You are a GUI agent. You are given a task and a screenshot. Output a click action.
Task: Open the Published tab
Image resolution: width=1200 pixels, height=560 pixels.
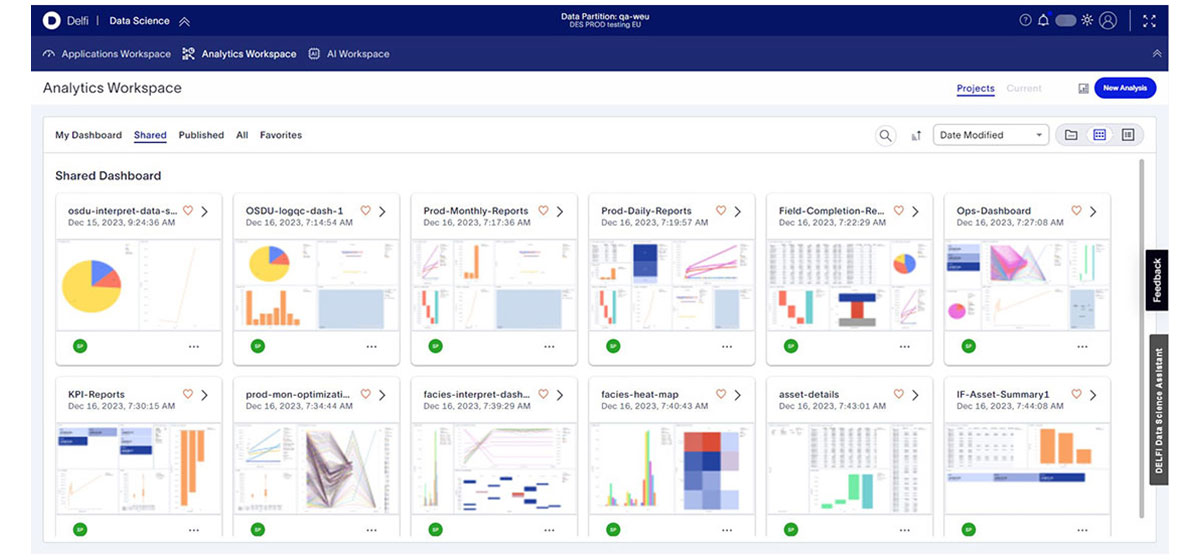click(x=201, y=135)
